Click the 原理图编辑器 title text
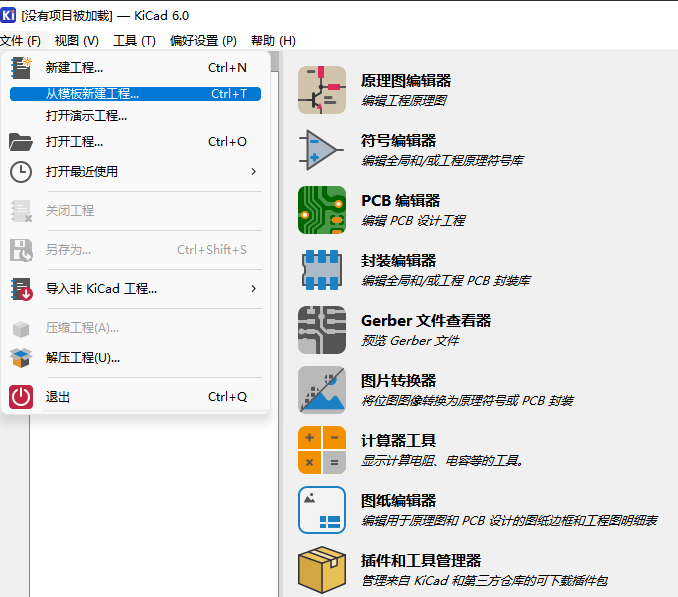This screenshot has height=597, width=678. click(406, 81)
